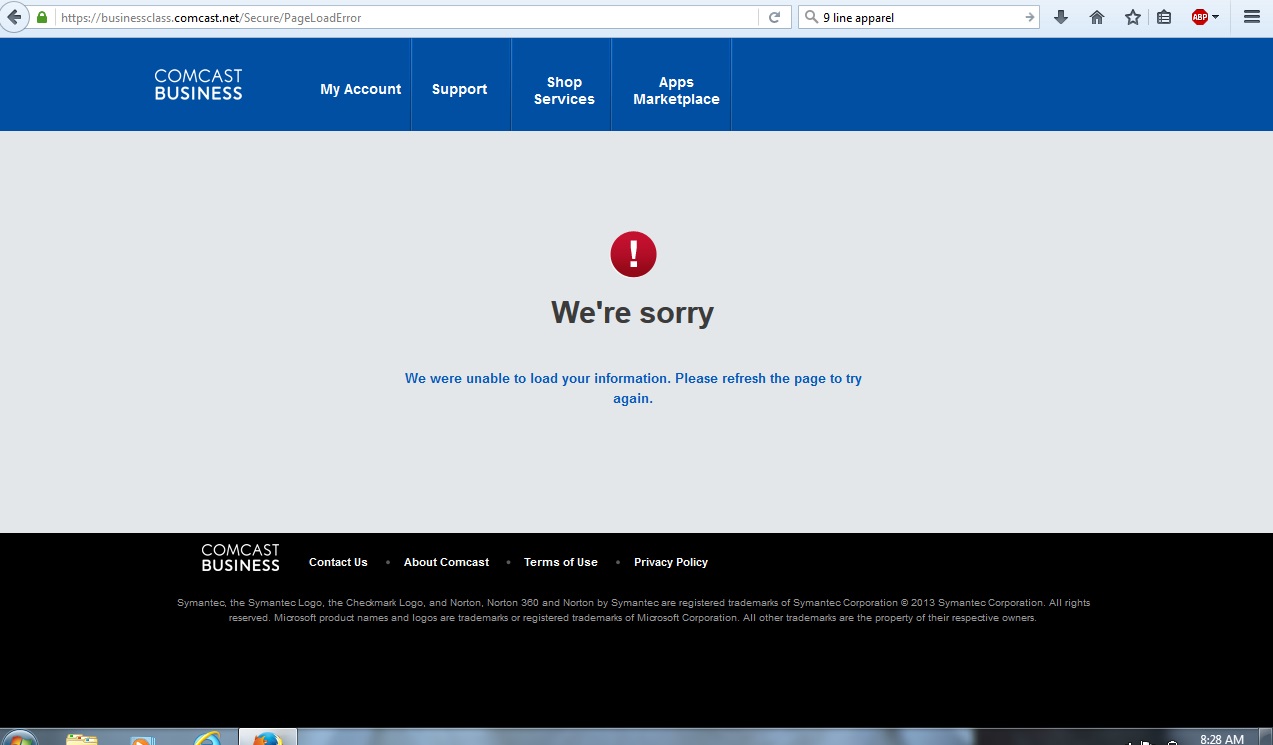Click the Comcast Business header logo

[x=198, y=85]
